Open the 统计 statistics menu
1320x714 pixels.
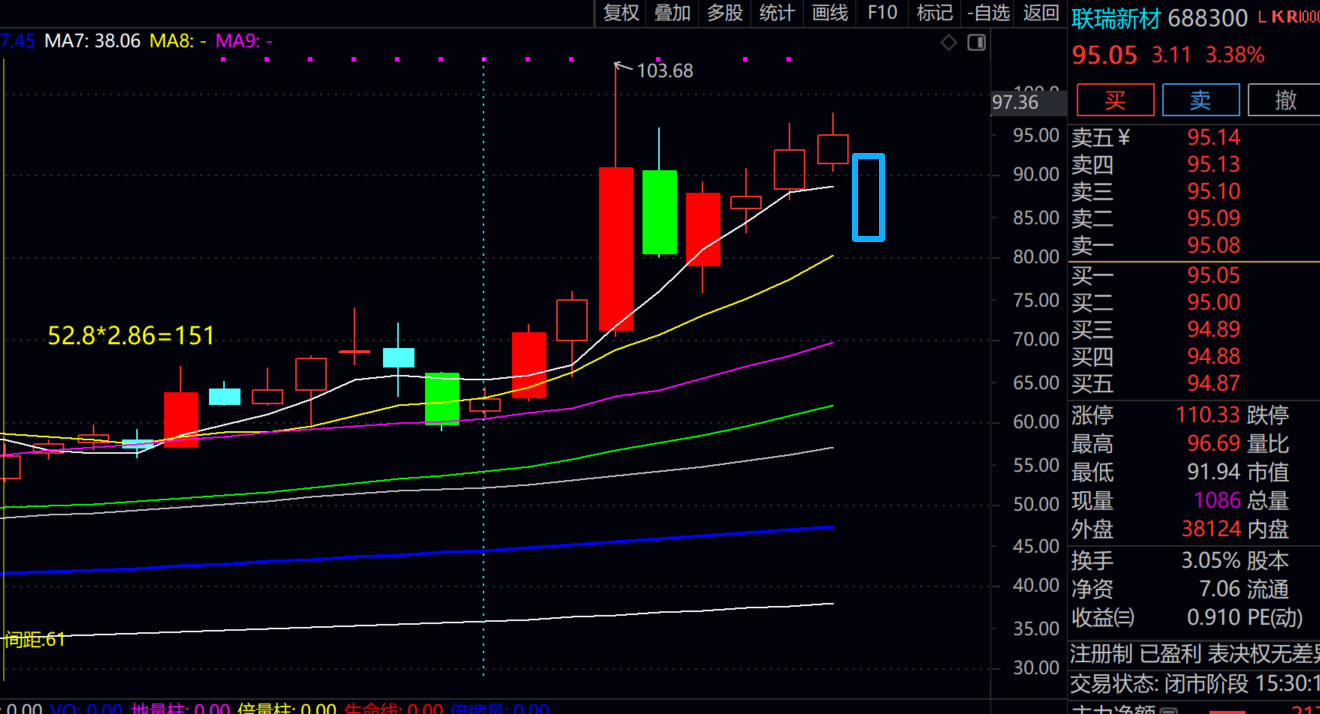[777, 13]
